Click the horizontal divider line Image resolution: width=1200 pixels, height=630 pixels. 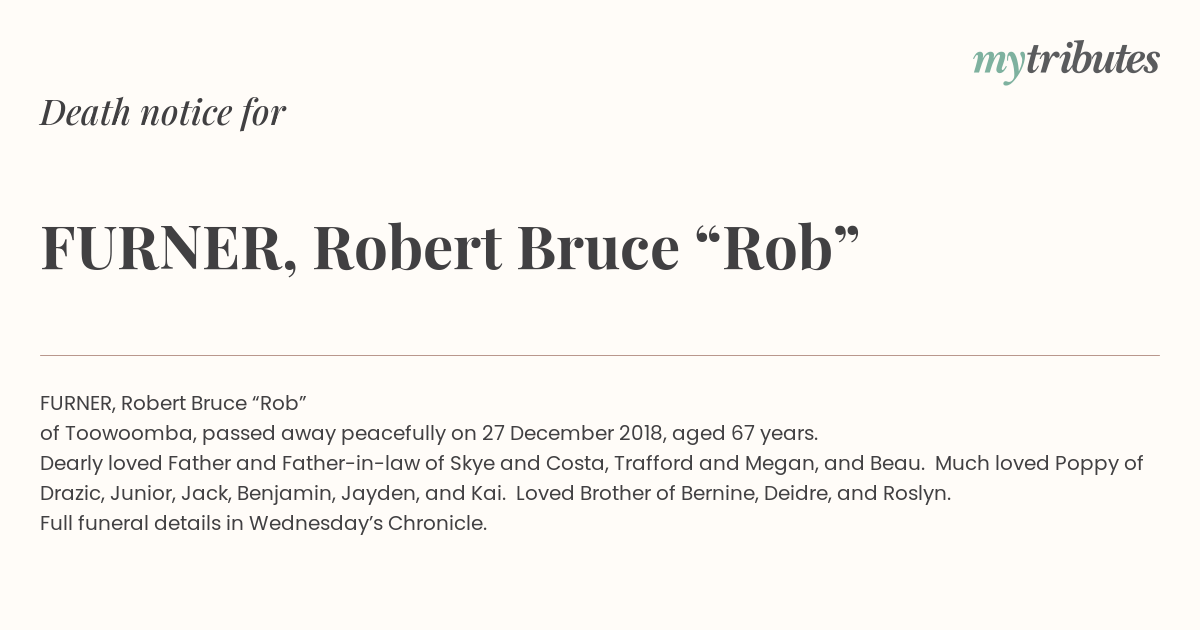600,355
